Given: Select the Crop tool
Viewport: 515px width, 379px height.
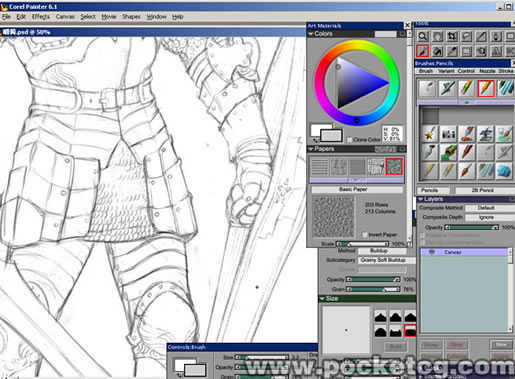Looking at the screenshot, I should [x=452, y=36].
